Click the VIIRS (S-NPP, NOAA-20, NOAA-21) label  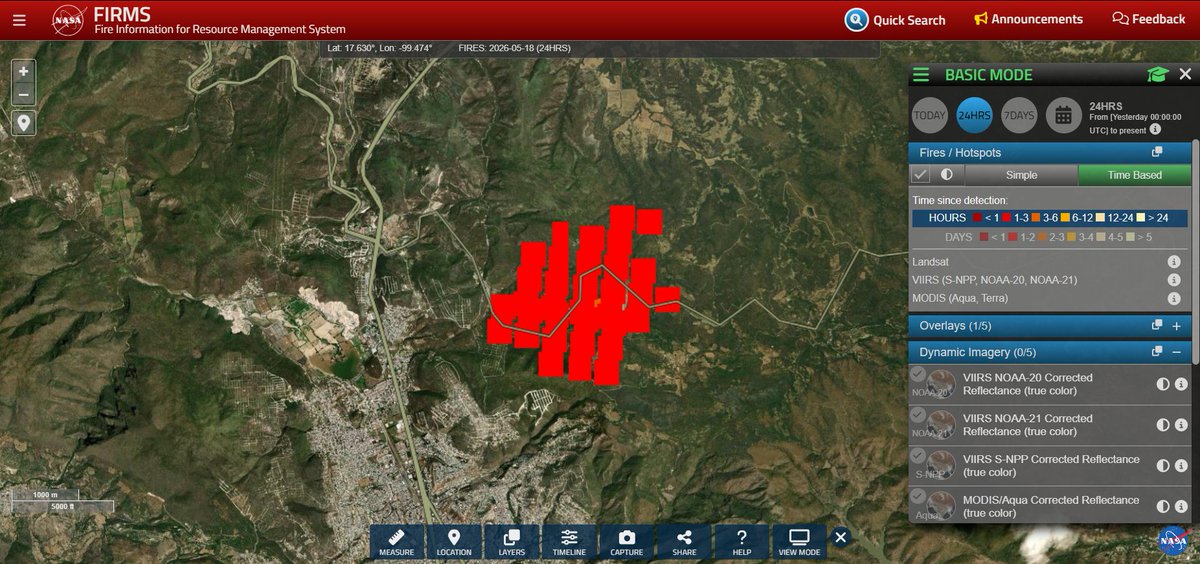click(997, 280)
